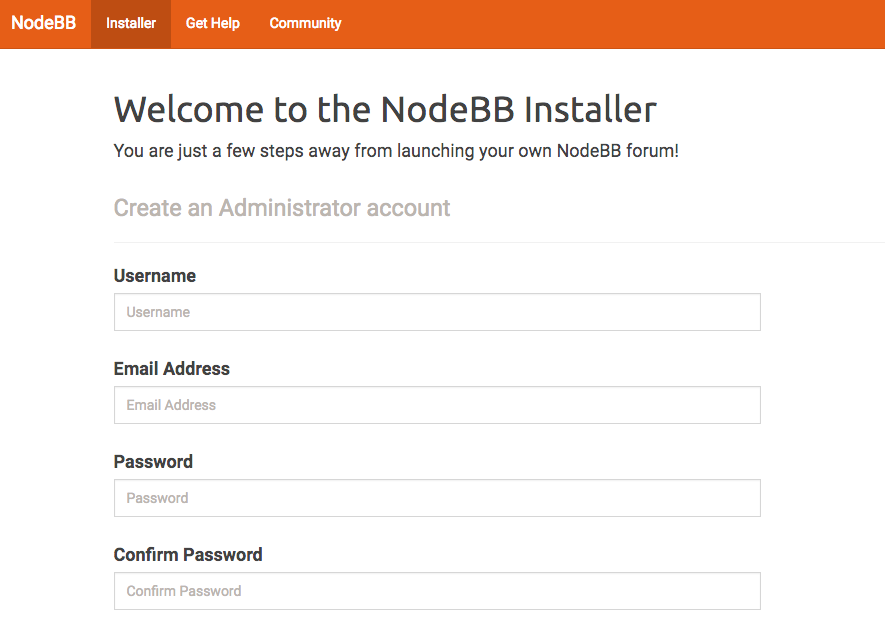Open the Get Help menu item

(x=213, y=24)
